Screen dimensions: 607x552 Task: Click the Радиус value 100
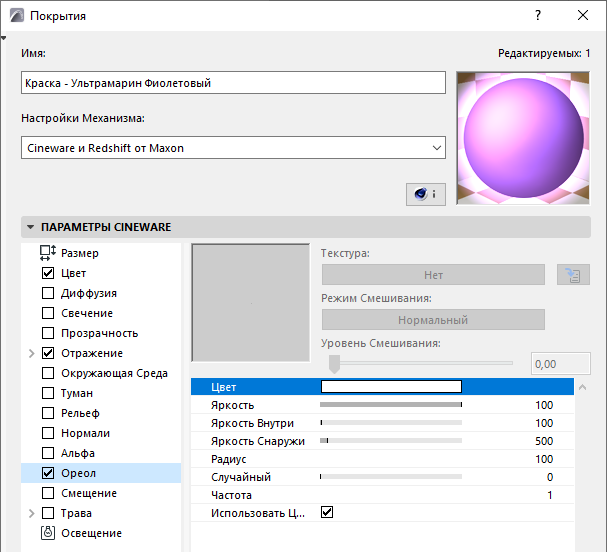click(544, 459)
